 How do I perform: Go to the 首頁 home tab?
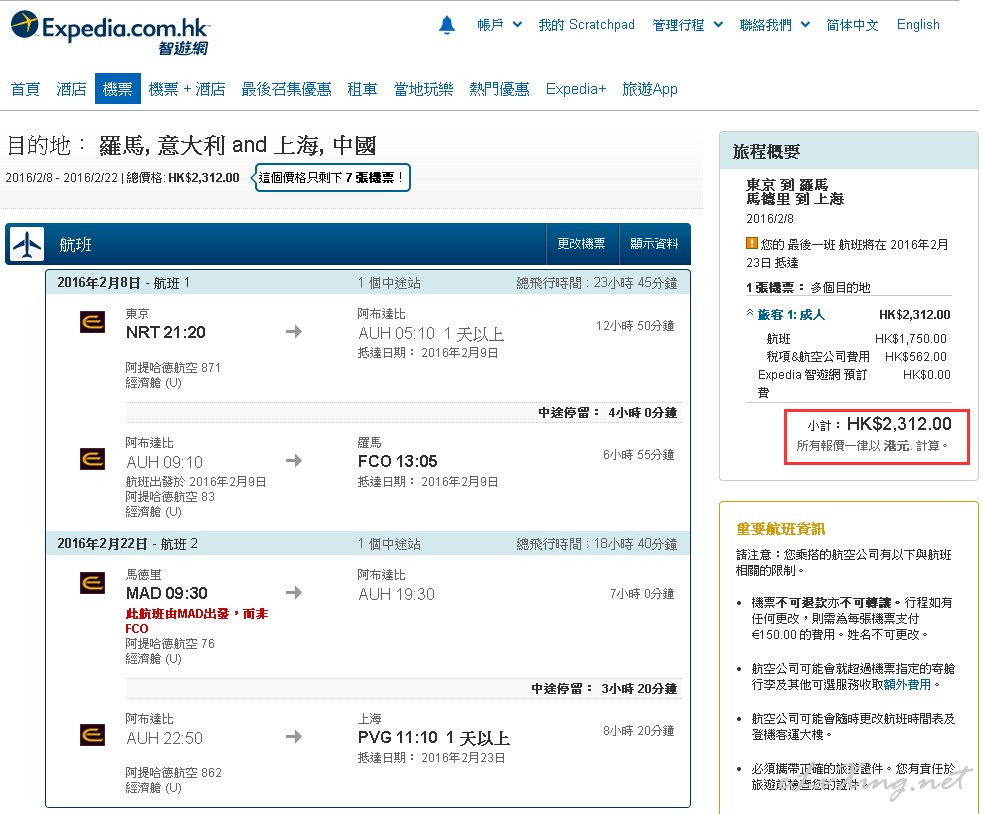[26, 89]
